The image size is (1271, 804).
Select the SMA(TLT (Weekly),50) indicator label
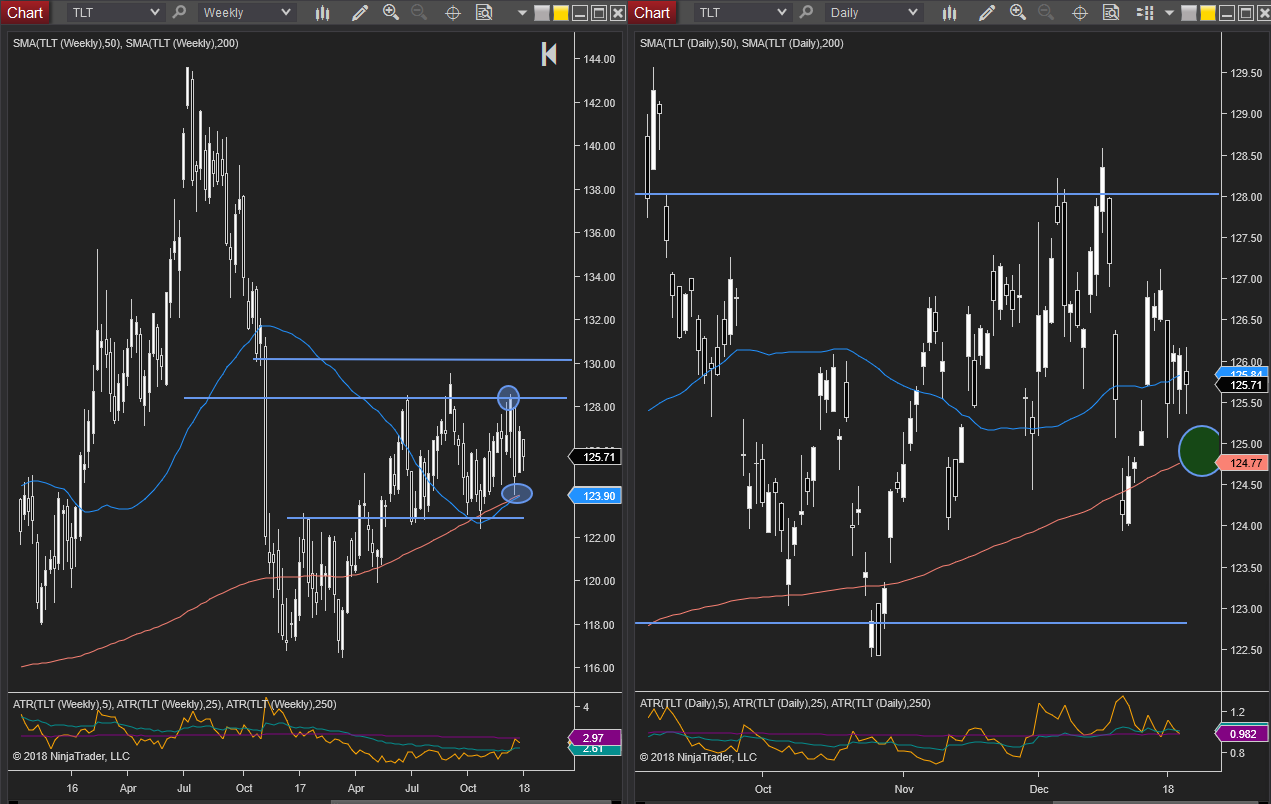click(66, 43)
